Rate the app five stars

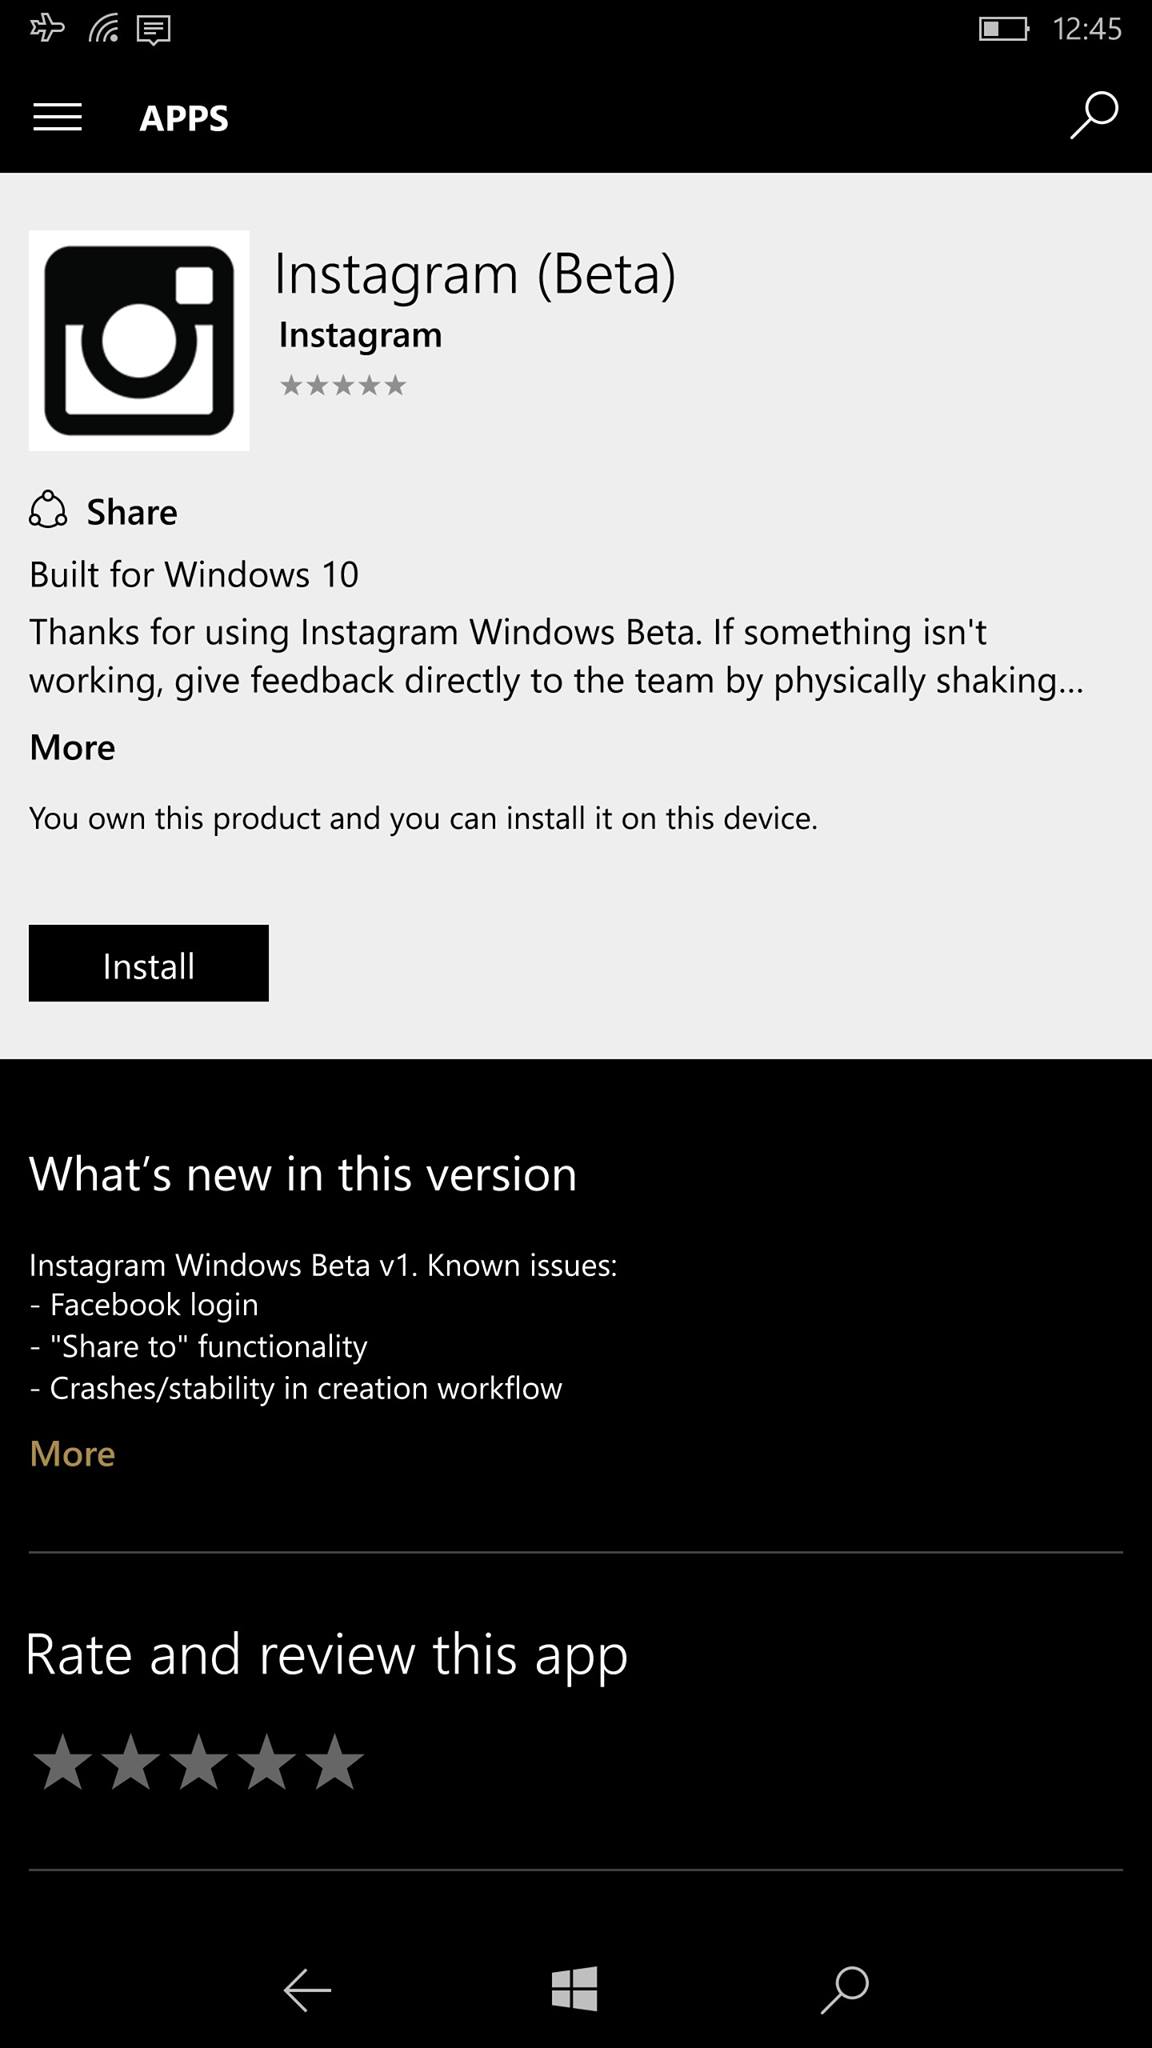tap(334, 1762)
